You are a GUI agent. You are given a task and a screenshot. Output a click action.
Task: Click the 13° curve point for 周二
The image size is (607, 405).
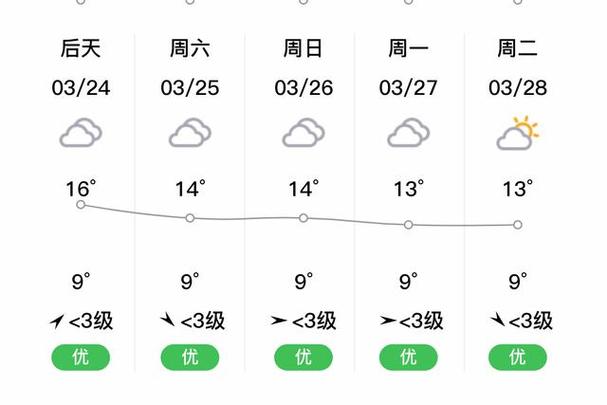pyautogui.click(x=518, y=225)
